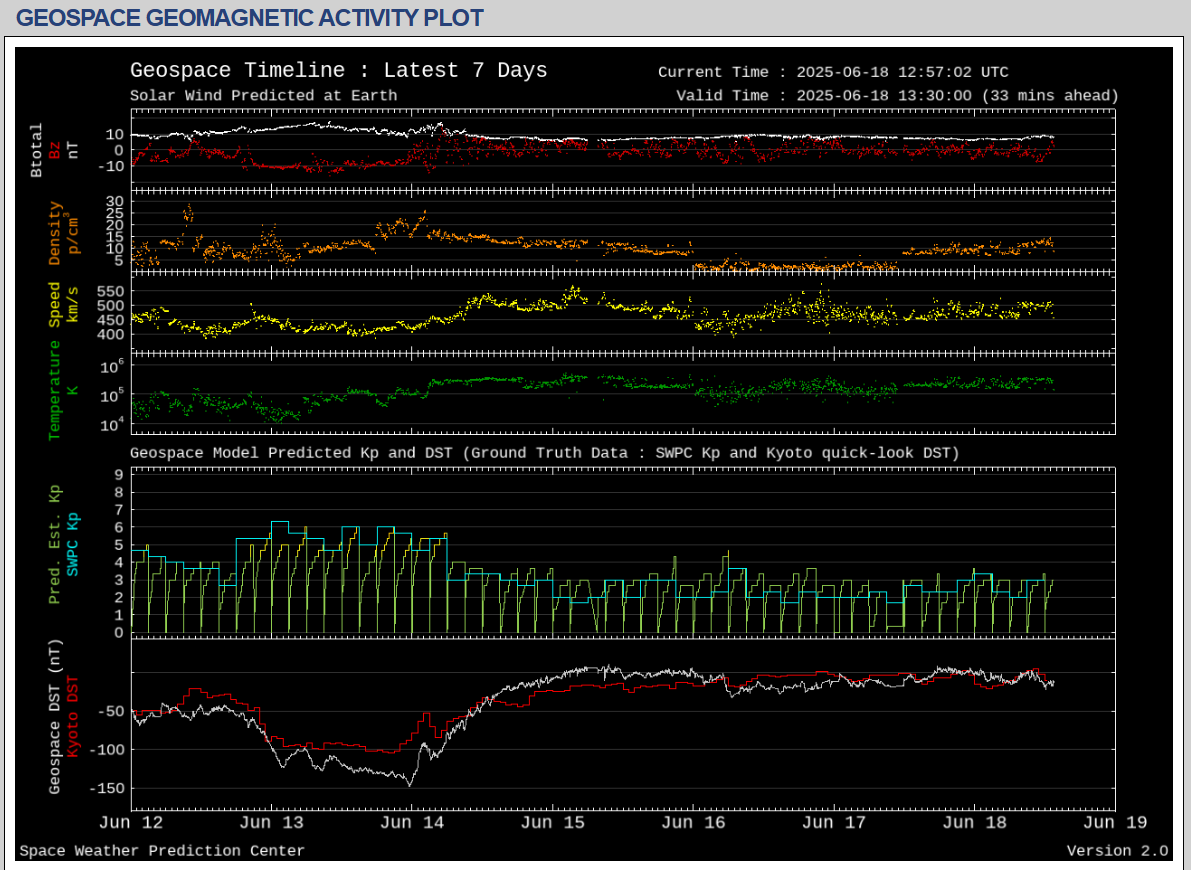The height and width of the screenshot is (870, 1191).
Task: Click the cyan SWPC Kp axis label
Action: click(73, 545)
